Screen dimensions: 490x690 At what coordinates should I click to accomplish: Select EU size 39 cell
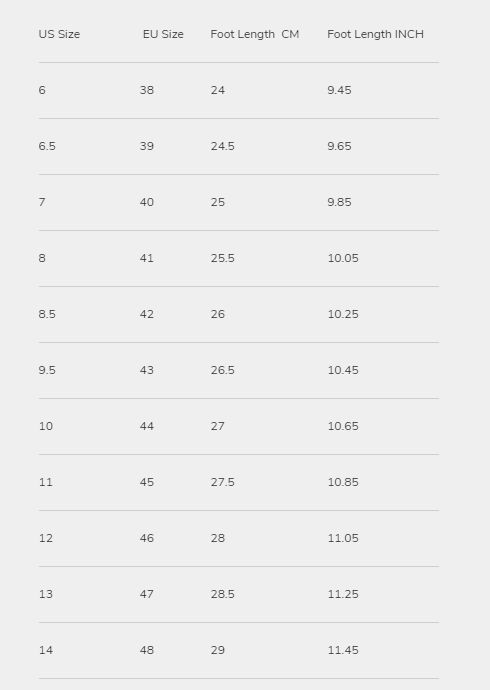(x=147, y=146)
